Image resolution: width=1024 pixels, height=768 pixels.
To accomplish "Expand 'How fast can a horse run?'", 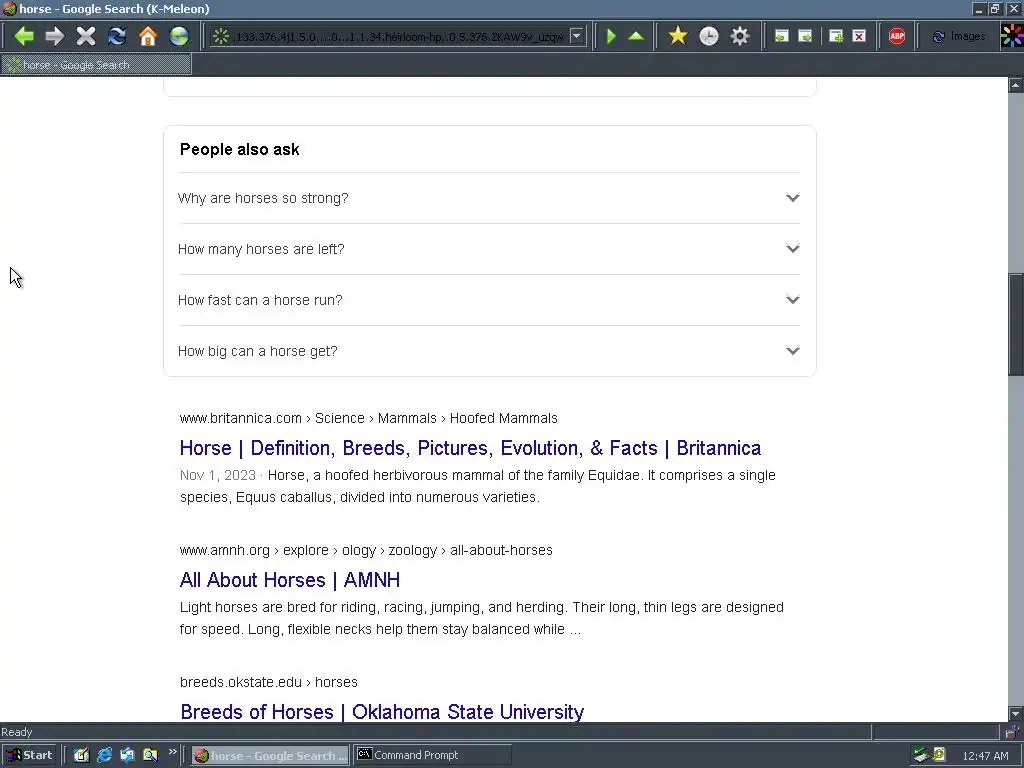I will tap(488, 300).
